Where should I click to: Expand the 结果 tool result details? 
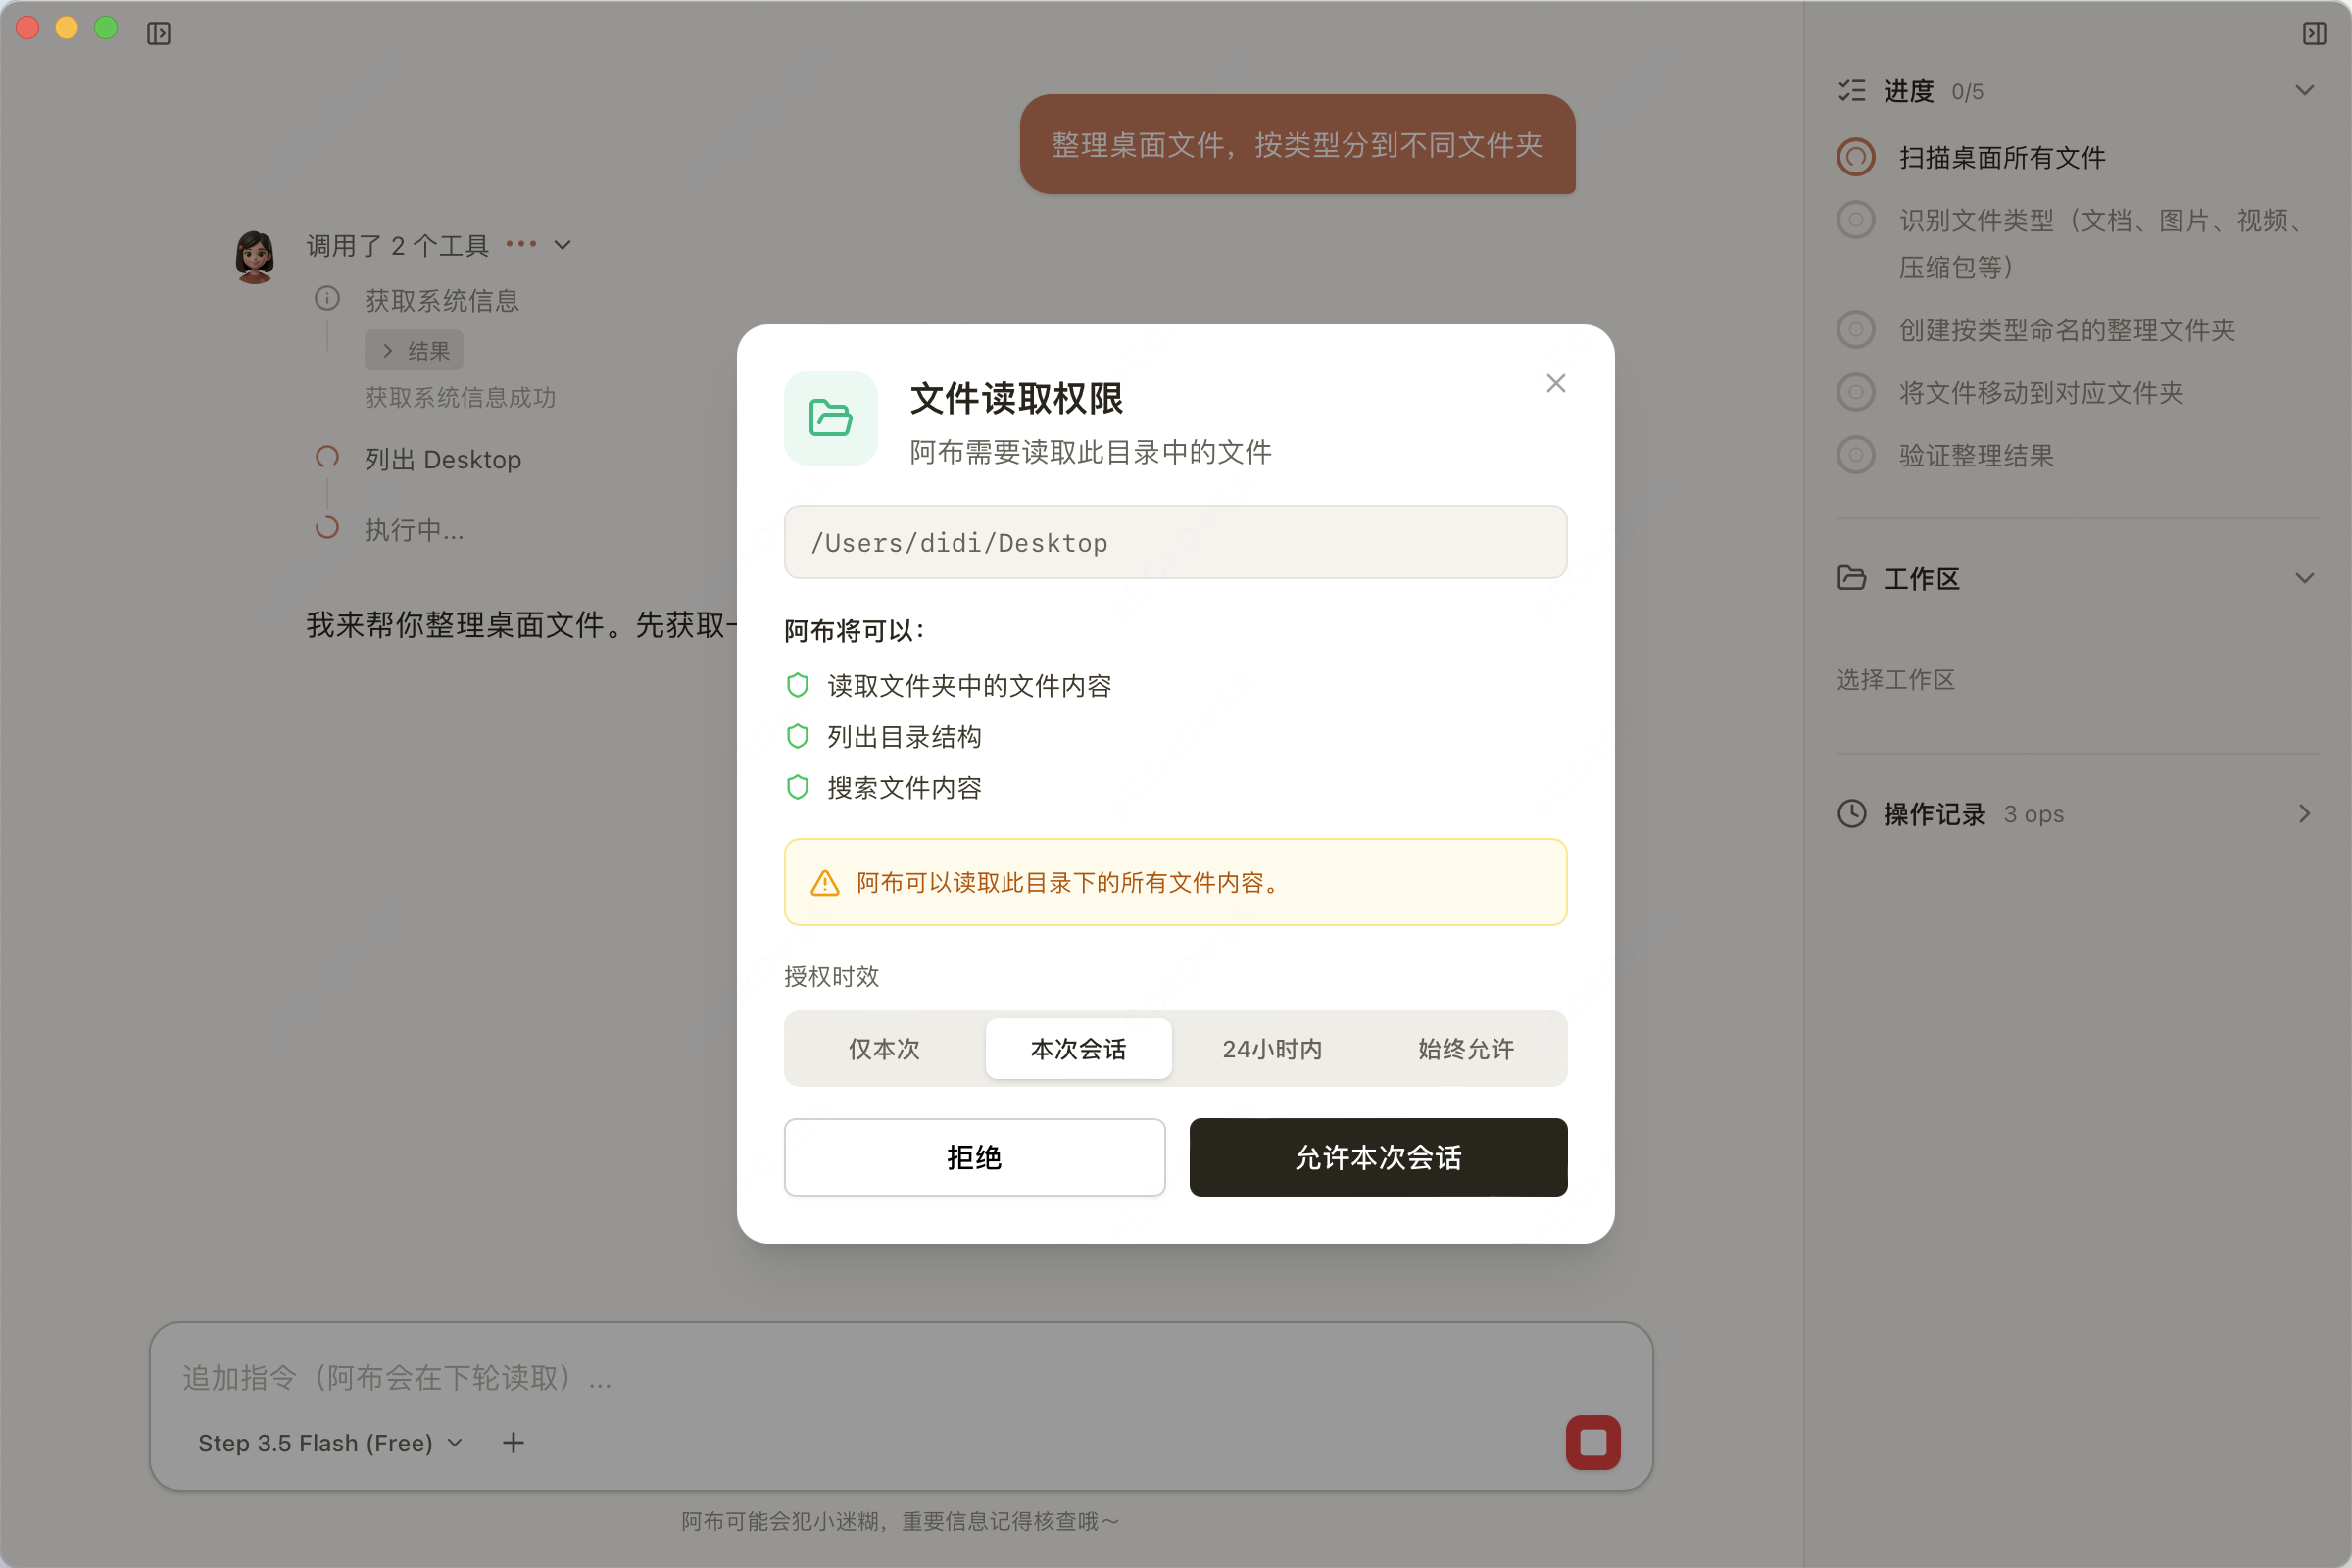413,350
